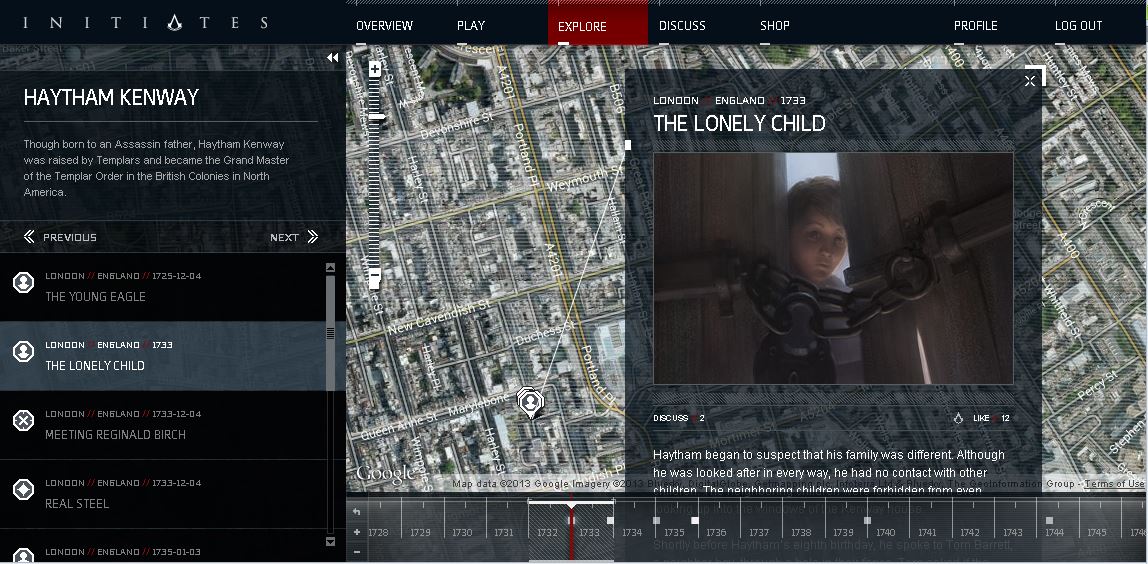Select The Young Eagle entry

click(x=162, y=286)
